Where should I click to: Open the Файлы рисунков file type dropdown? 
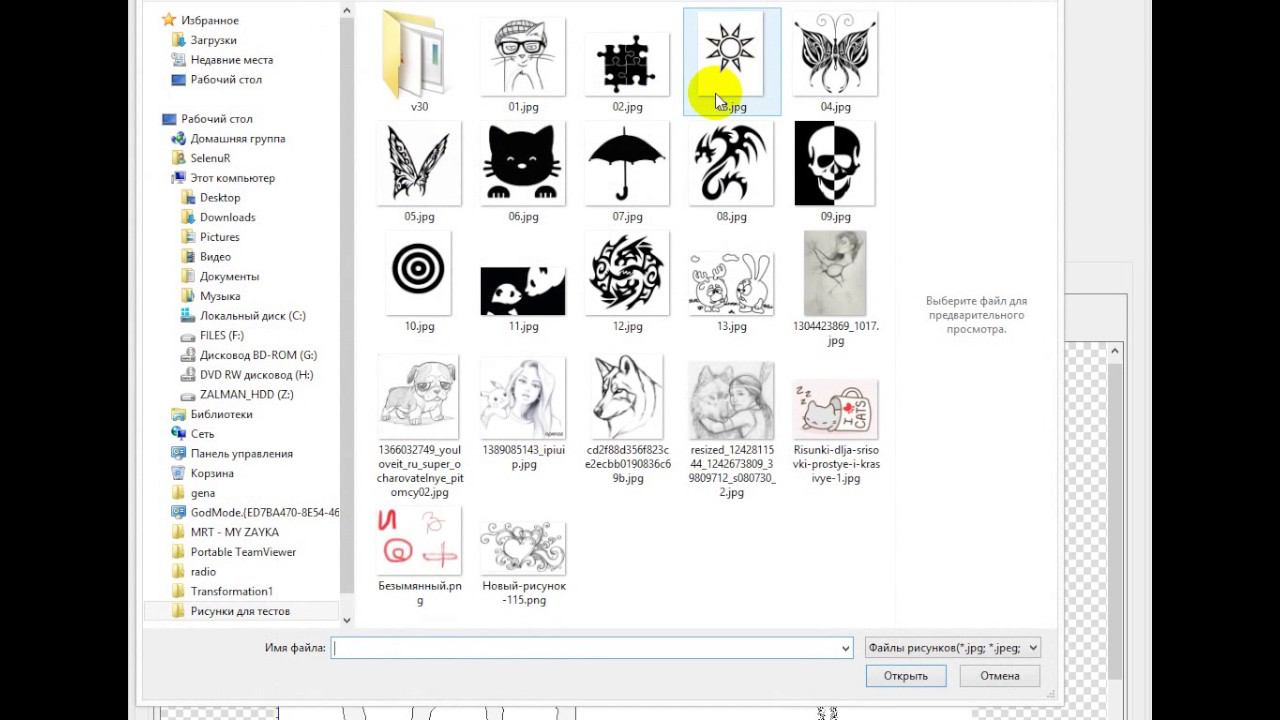click(952, 648)
